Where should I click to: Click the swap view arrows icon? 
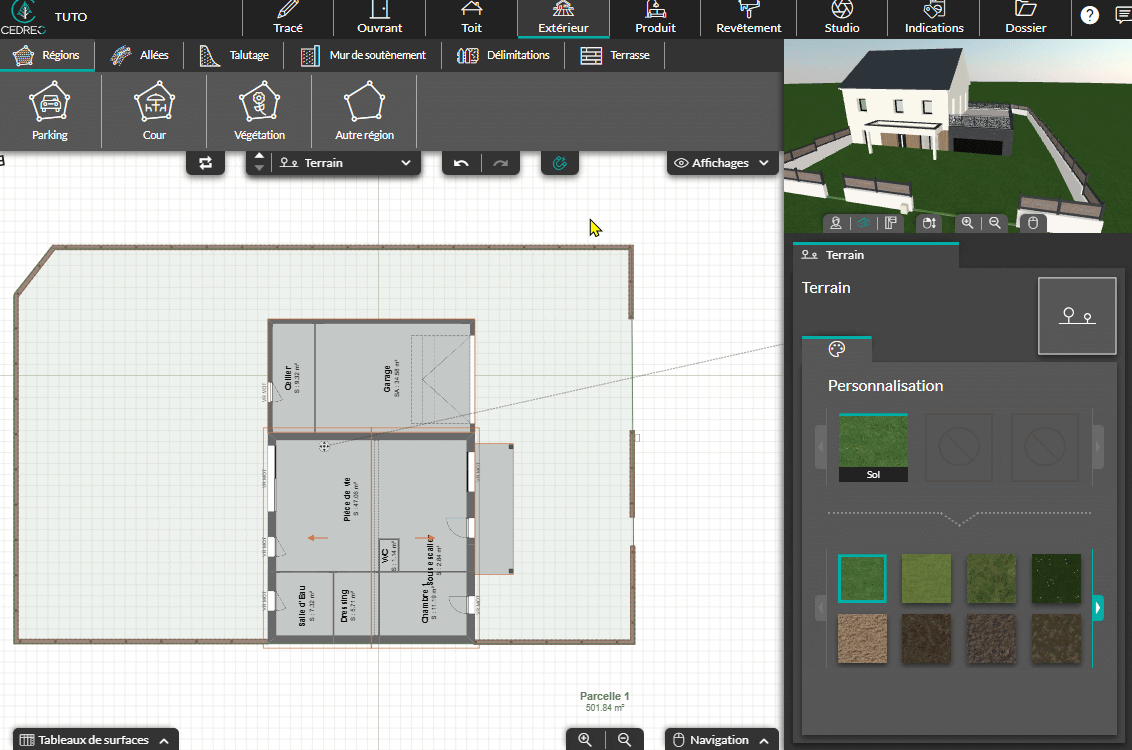tap(206, 163)
